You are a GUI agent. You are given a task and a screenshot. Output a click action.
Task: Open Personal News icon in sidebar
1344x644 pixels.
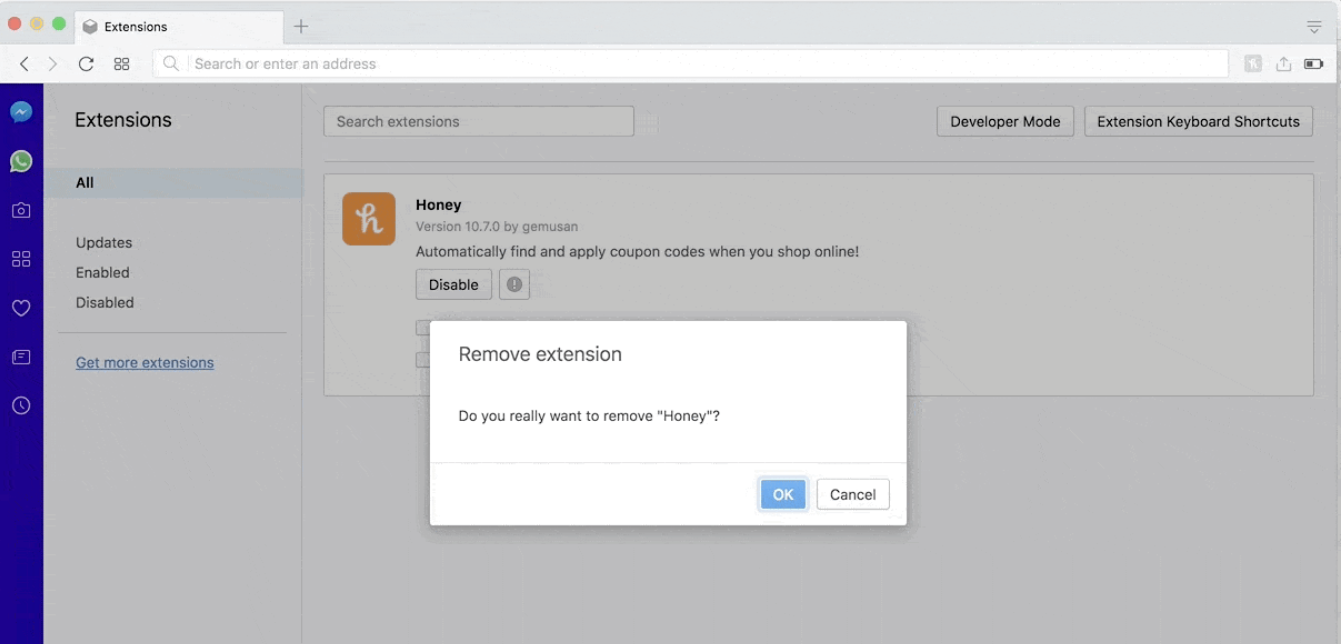point(21,357)
